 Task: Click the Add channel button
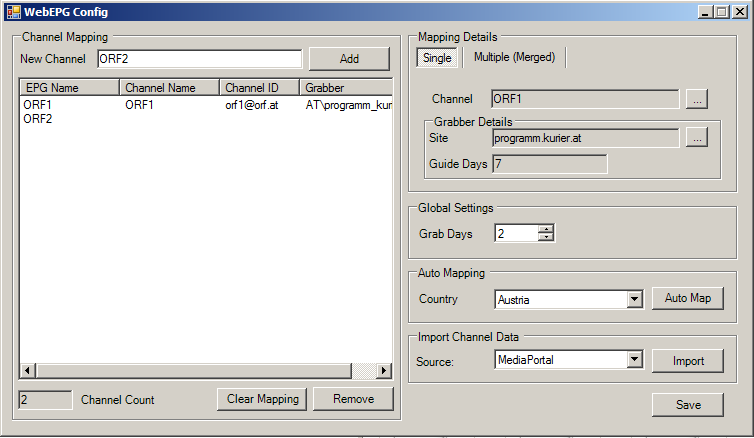point(349,59)
